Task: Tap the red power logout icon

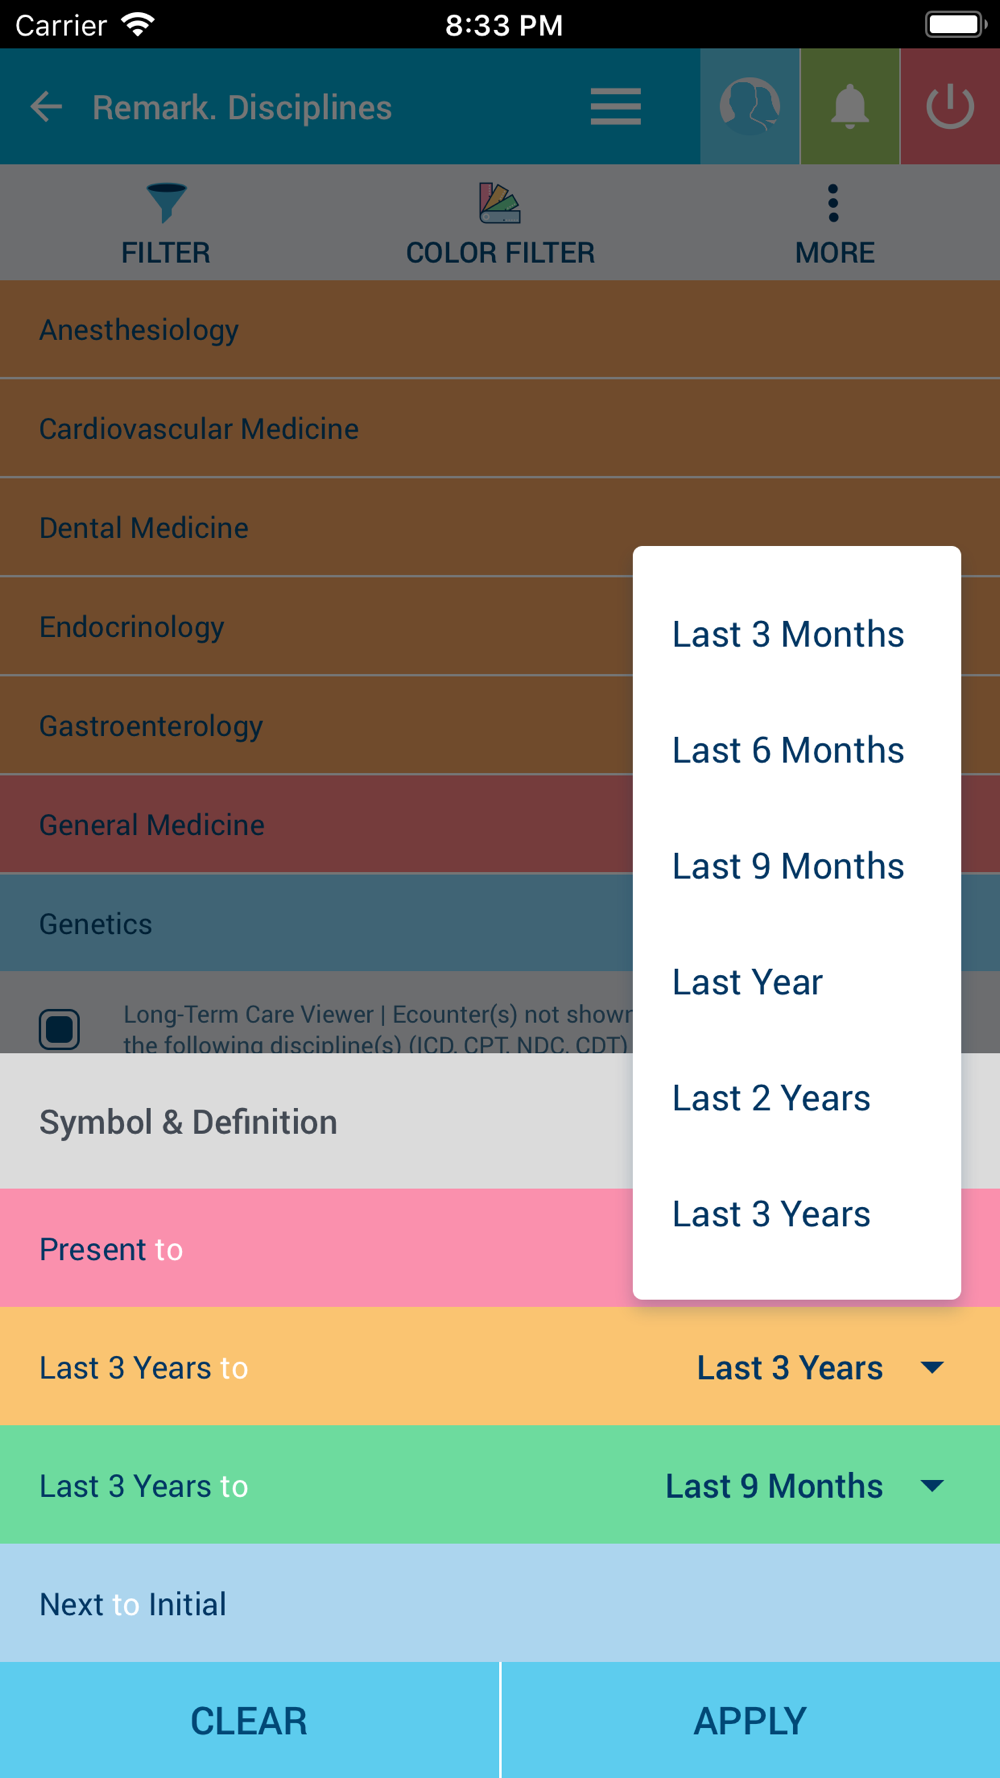Action: pos(950,106)
